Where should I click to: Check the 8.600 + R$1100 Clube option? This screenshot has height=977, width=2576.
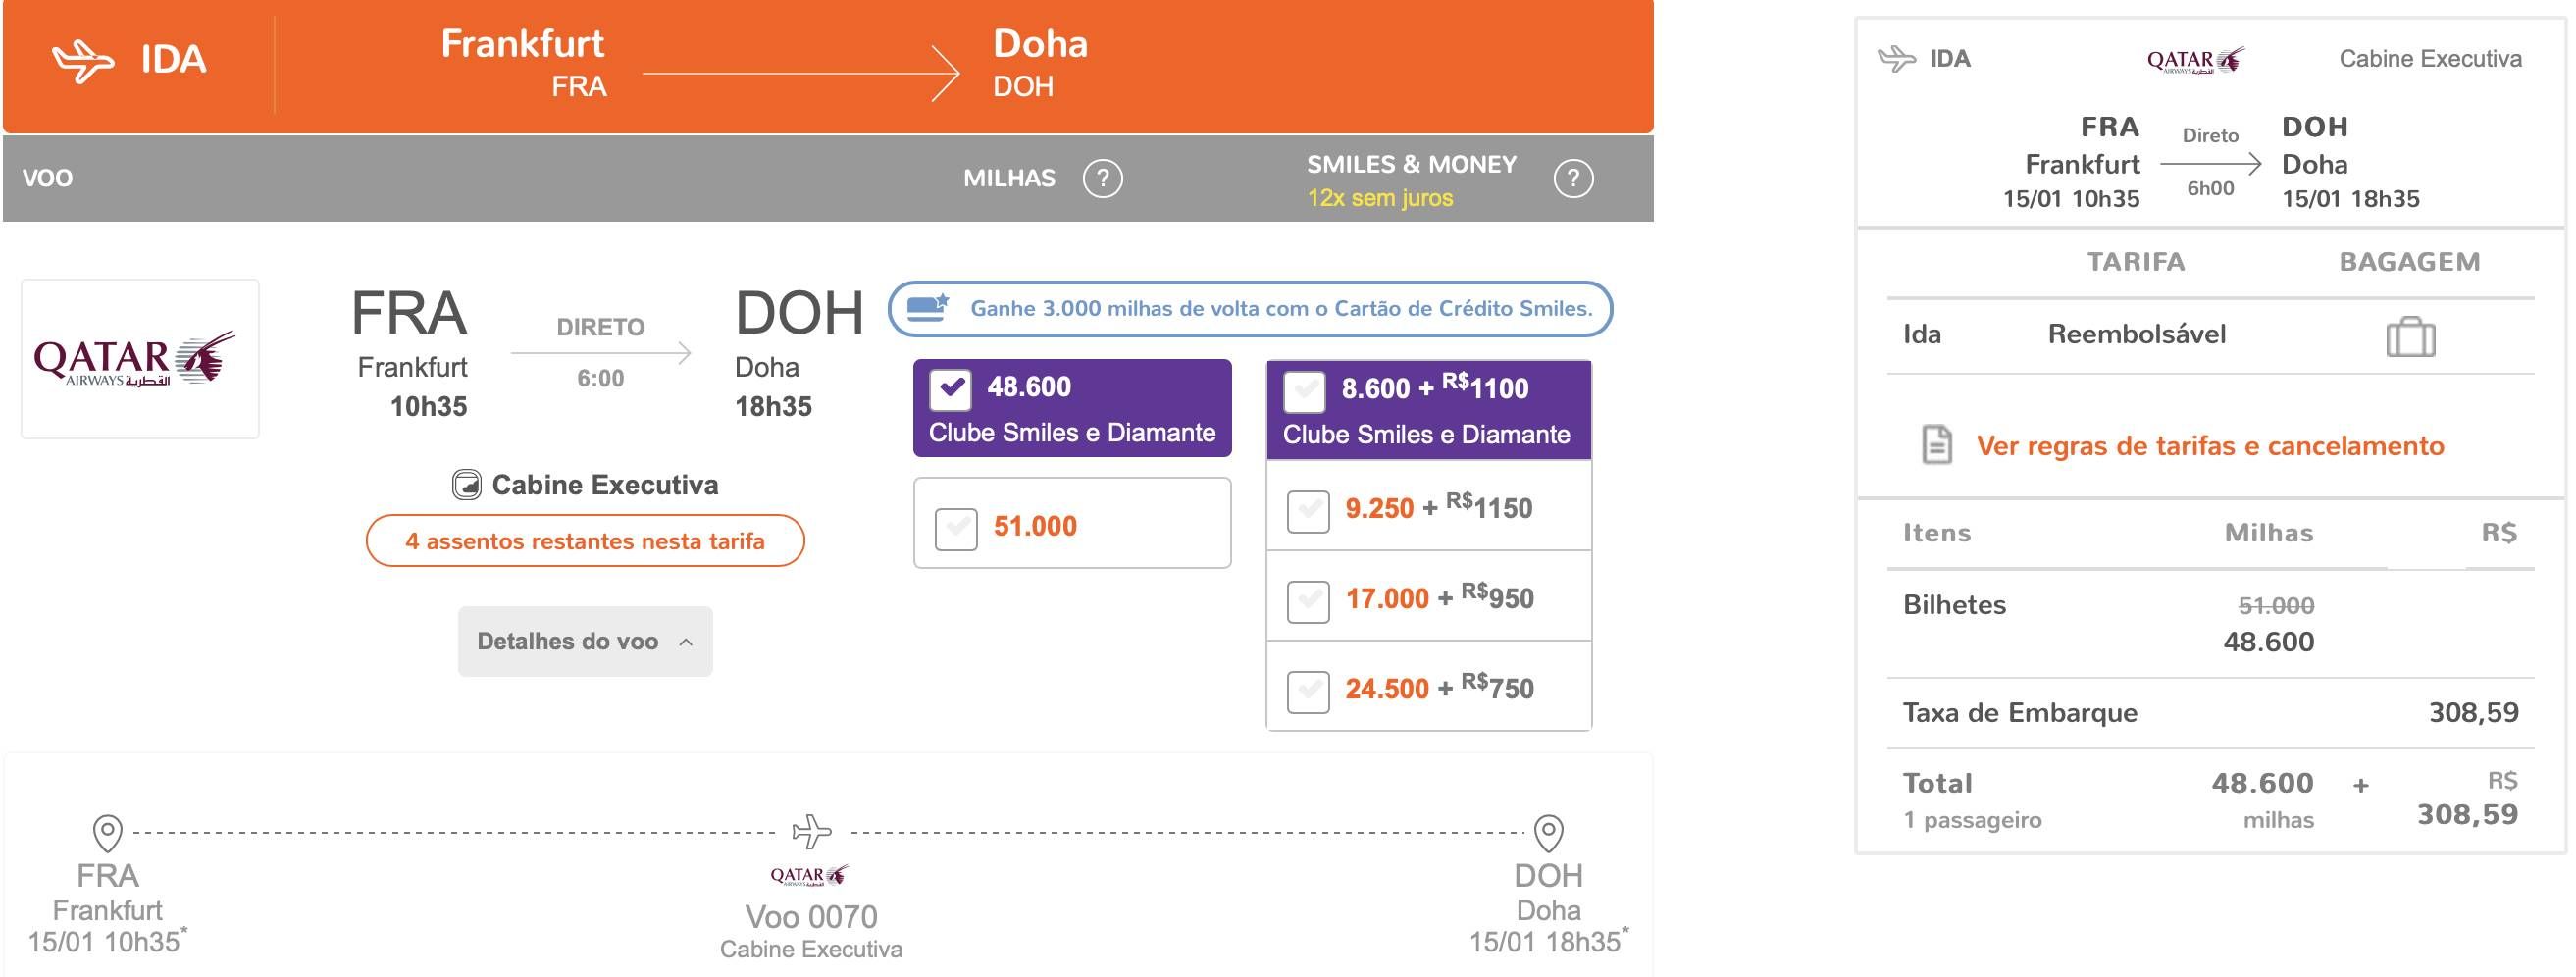[x=1304, y=391]
